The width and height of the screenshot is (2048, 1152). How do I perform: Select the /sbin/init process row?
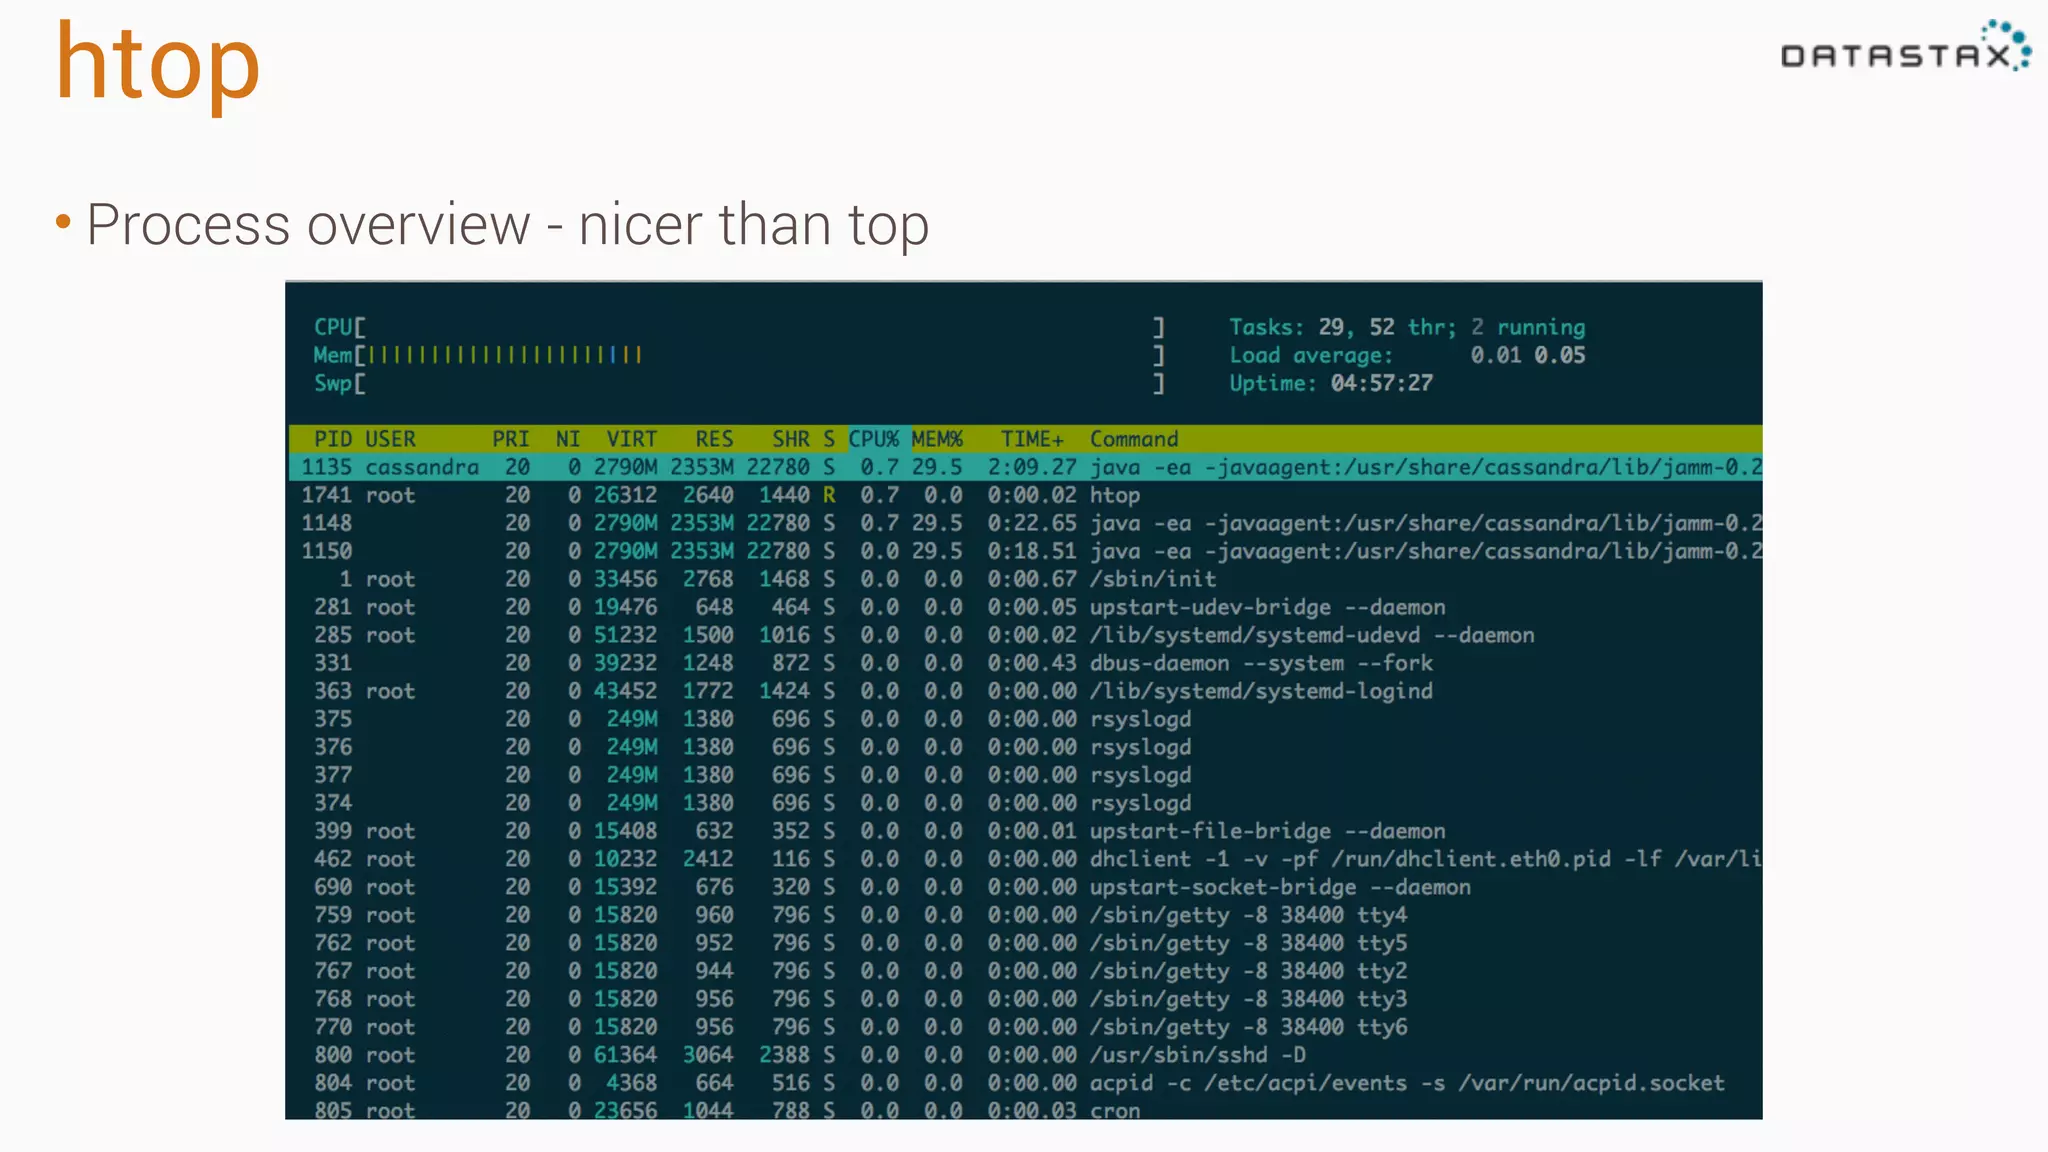(x=1025, y=579)
